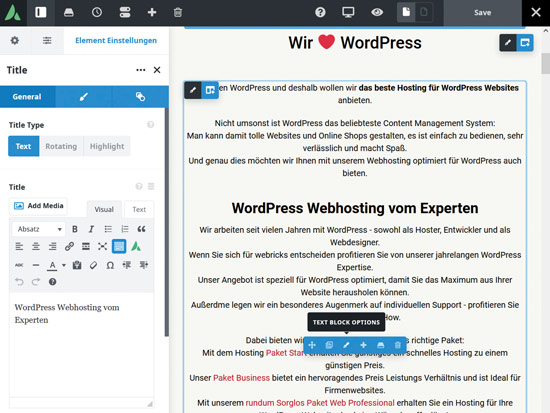550x413 pixels.
Task: Select the General tab
Action: pyautogui.click(x=27, y=96)
